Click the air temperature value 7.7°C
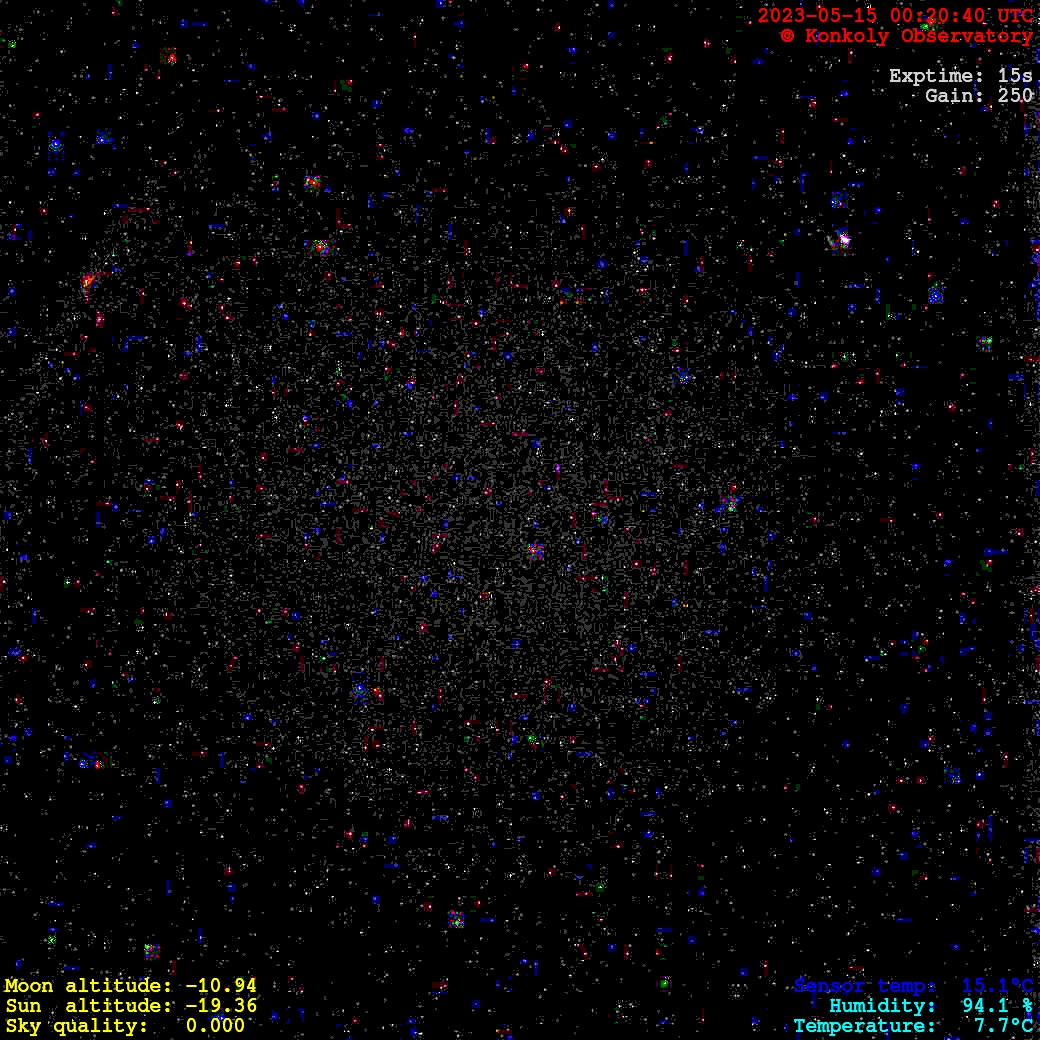 (x=1003, y=1026)
